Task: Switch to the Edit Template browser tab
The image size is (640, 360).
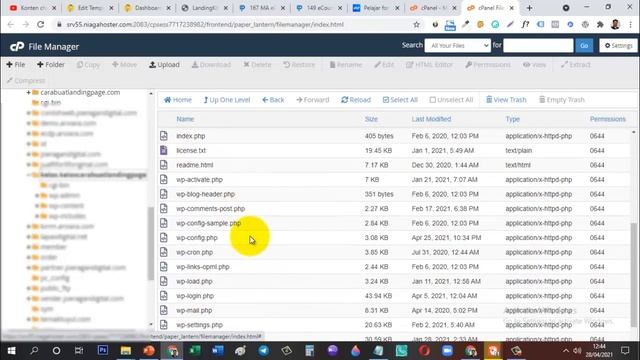Action: click(90, 8)
